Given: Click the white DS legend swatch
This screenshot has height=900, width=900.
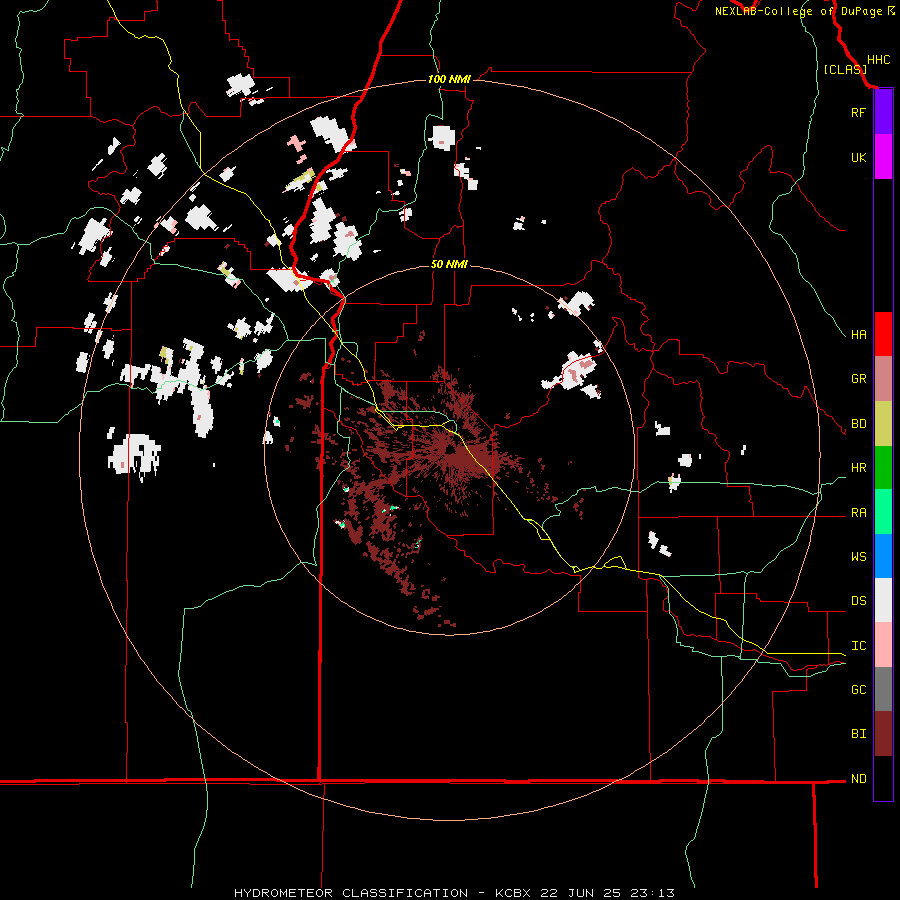Looking at the screenshot, I should tap(883, 600).
